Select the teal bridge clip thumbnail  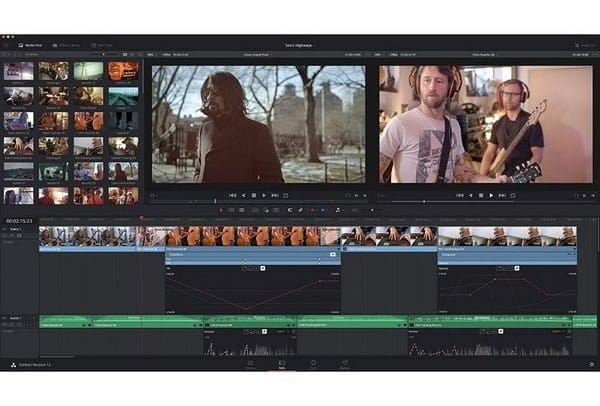pos(123,96)
